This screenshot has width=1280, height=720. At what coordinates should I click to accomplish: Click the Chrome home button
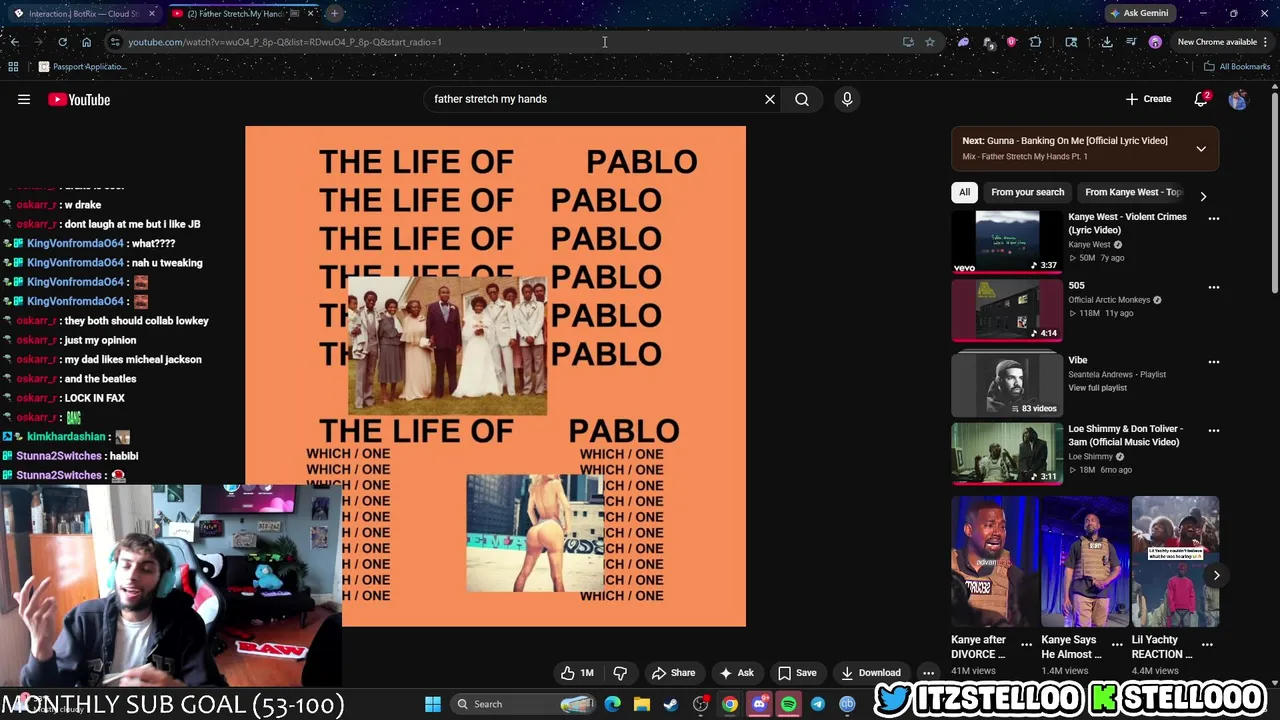pyautogui.click(x=86, y=42)
